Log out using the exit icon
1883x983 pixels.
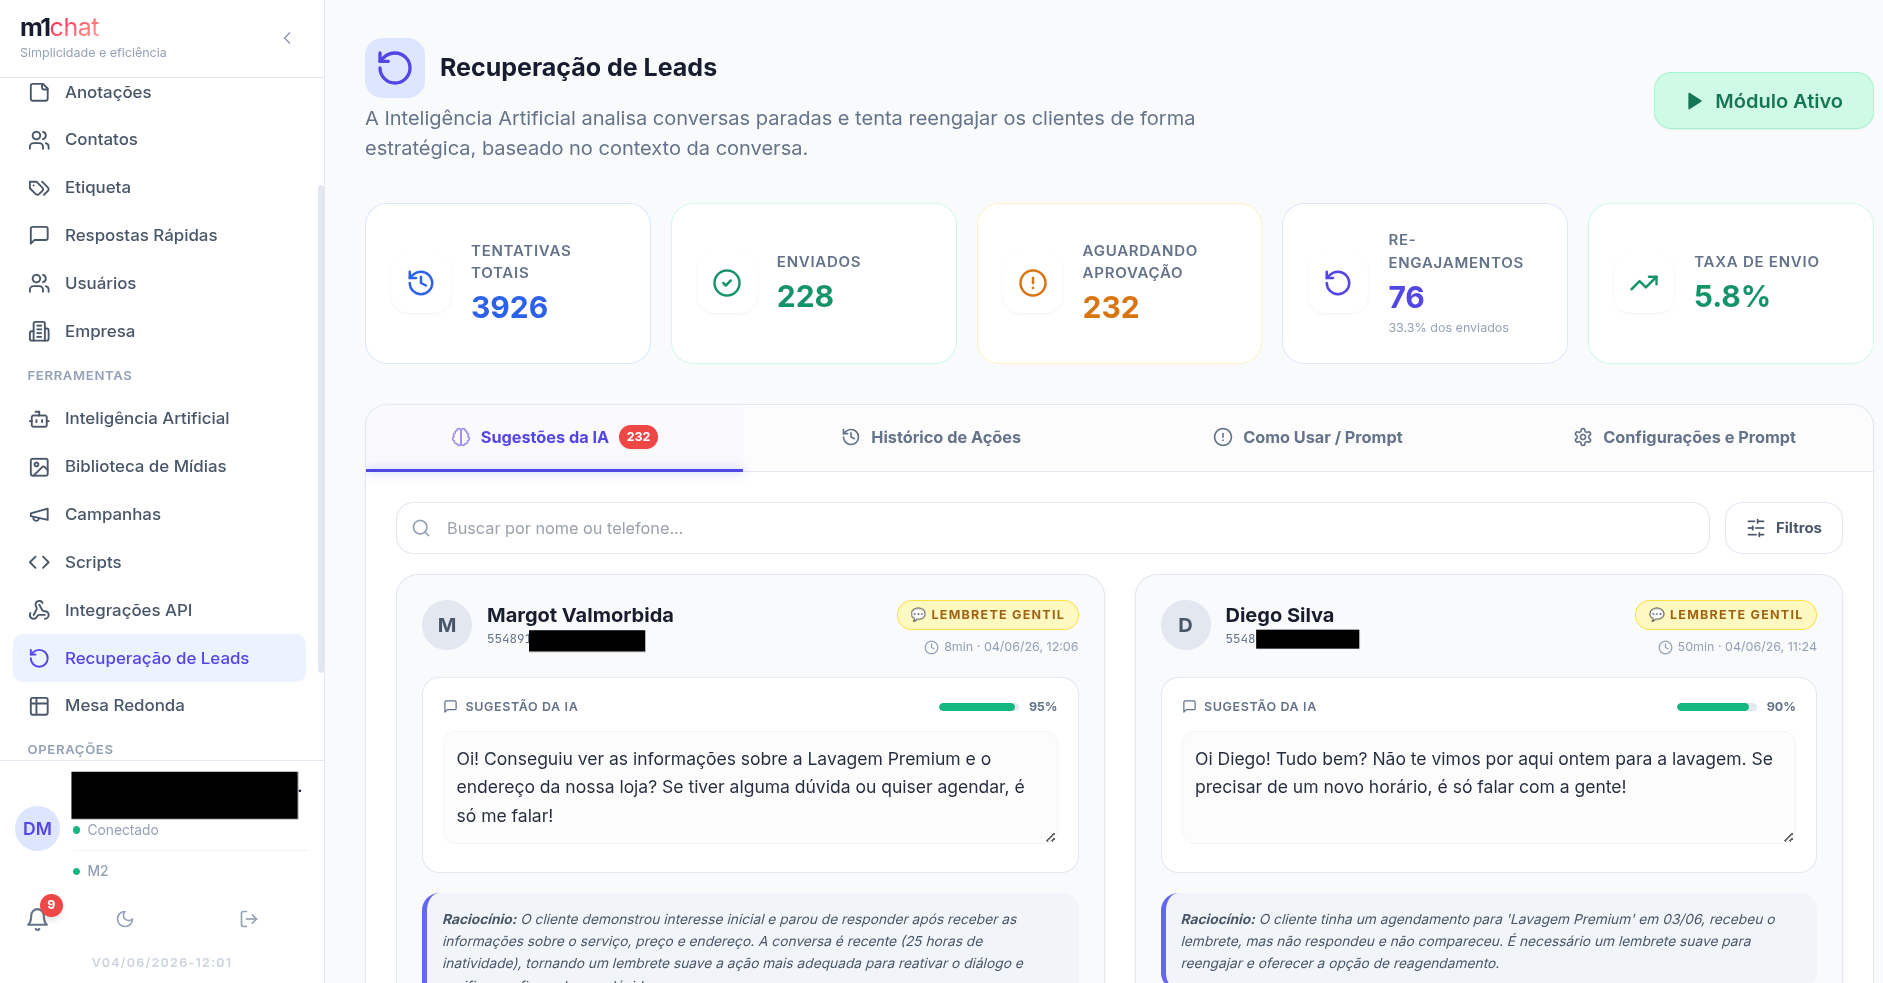pyautogui.click(x=249, y=919)
